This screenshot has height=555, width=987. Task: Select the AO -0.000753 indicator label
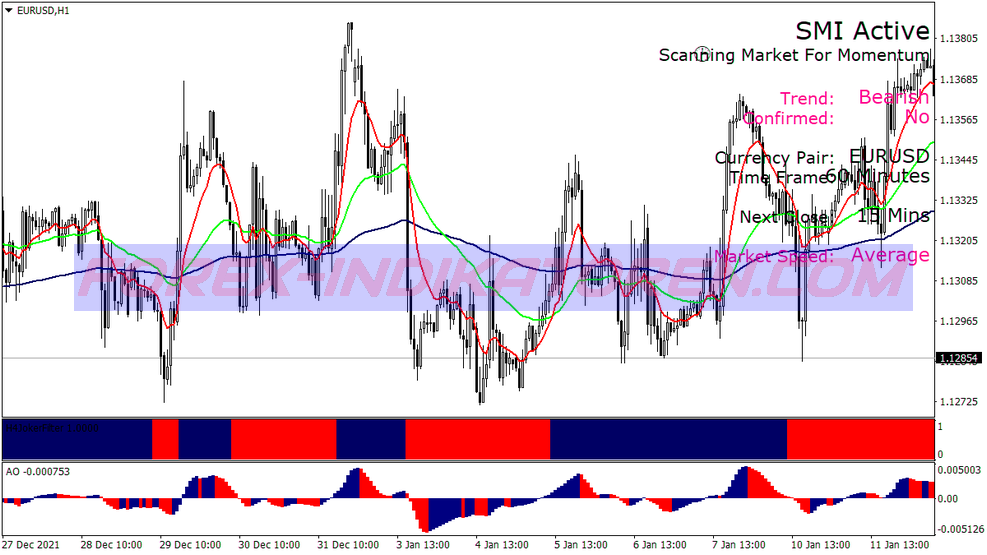click(x=37, y=471)
